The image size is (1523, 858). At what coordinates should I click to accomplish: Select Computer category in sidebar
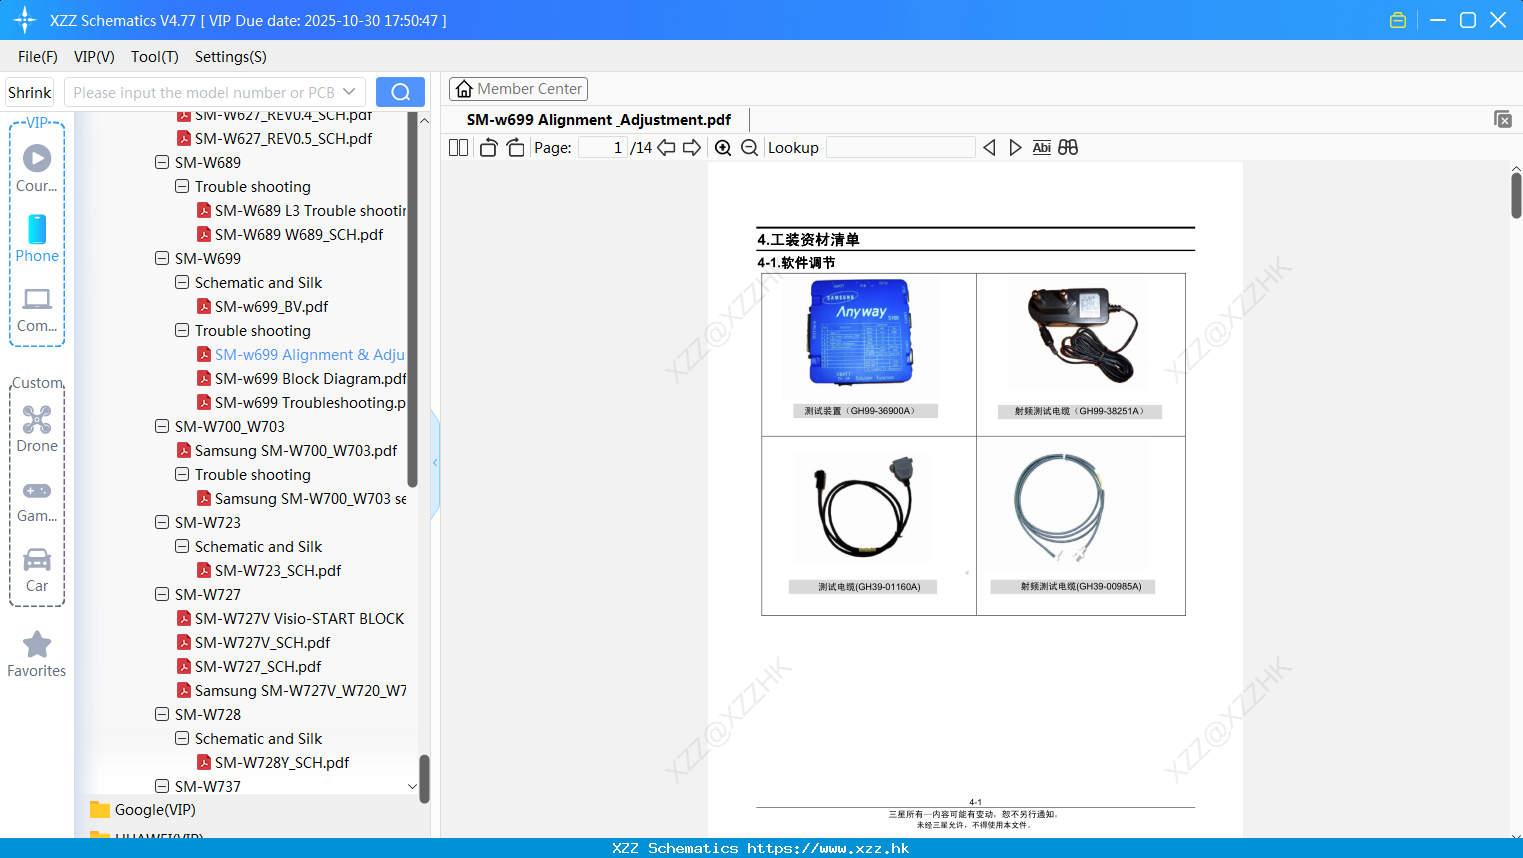pos(37,310)
